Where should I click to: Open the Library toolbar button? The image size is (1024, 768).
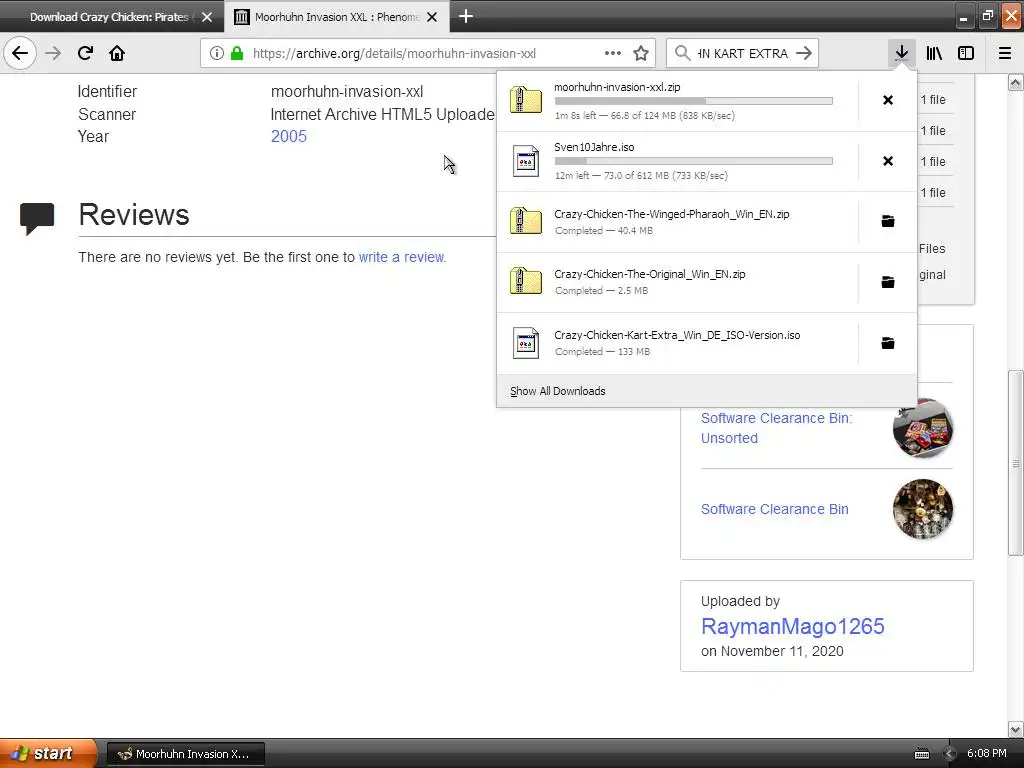[x=934, y=53]
